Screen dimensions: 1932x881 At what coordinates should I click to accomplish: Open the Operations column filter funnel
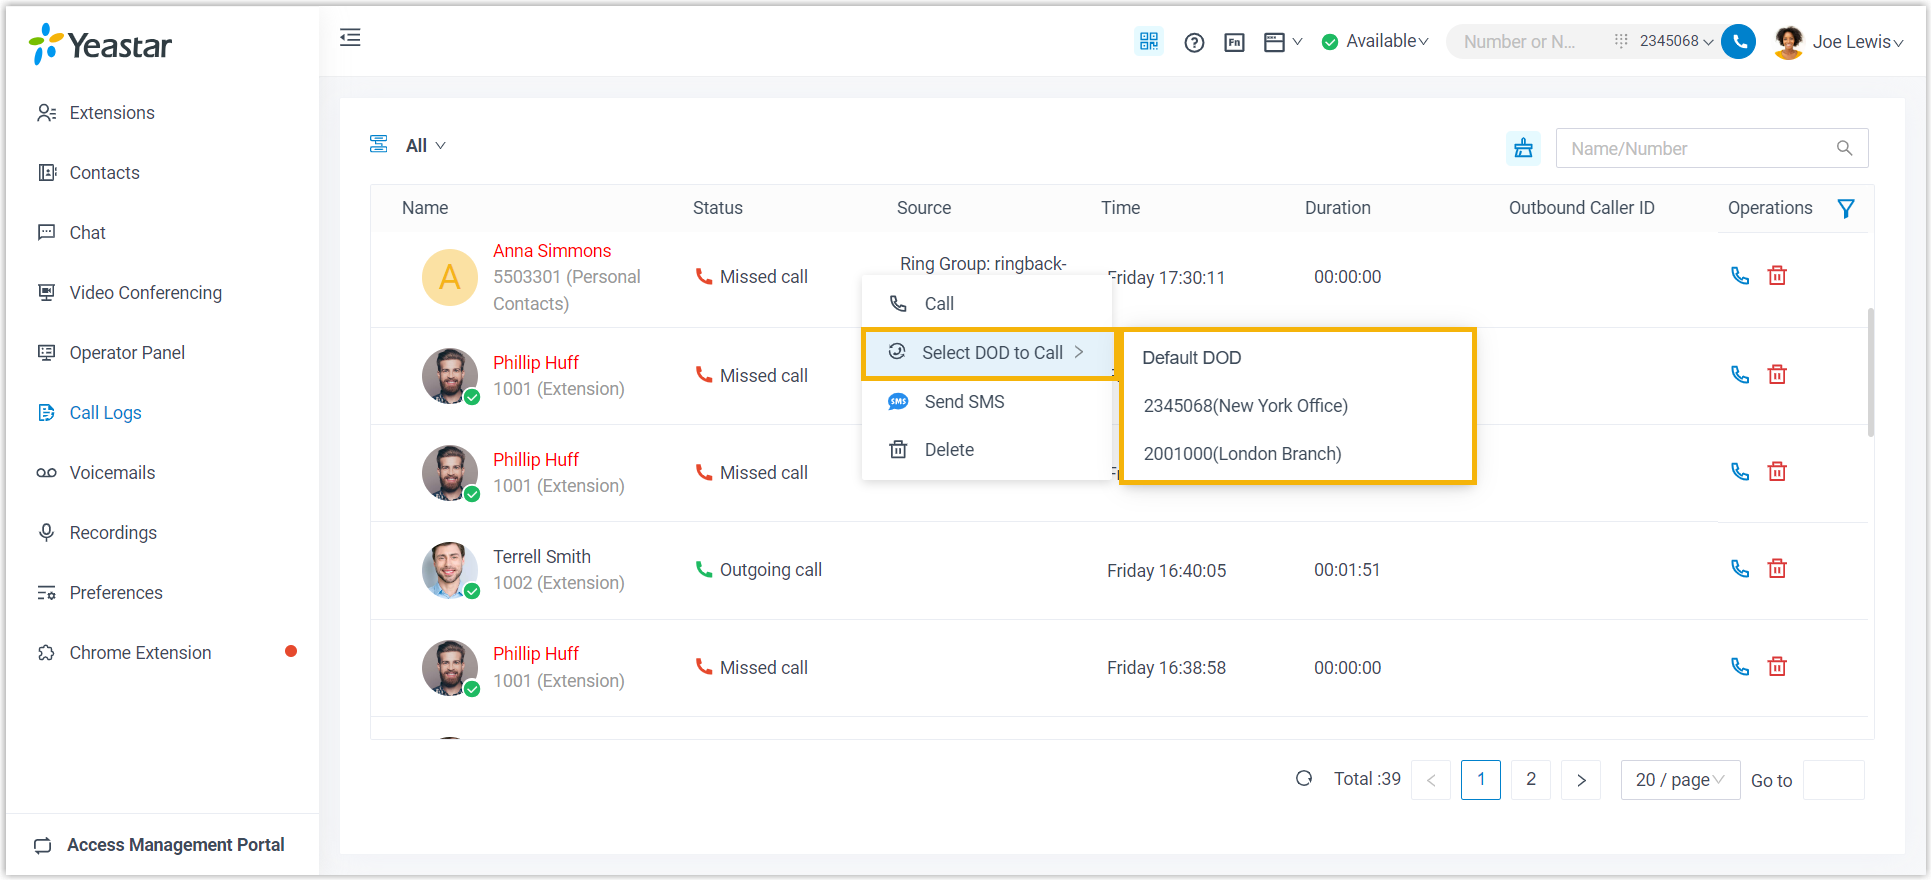click(1846, 208)
